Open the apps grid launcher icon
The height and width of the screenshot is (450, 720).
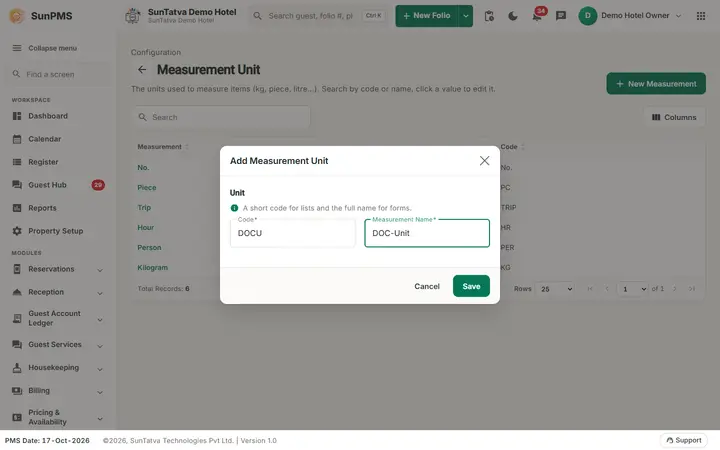pos(701,16)
